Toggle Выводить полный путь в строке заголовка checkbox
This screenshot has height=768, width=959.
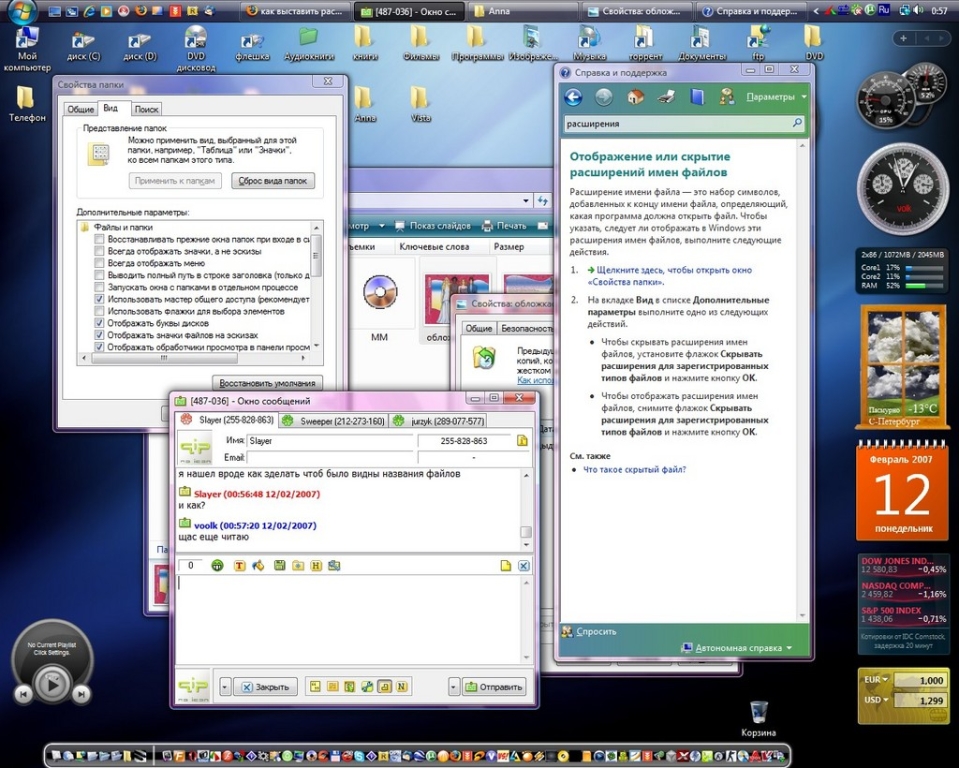[x=99, y=275]
